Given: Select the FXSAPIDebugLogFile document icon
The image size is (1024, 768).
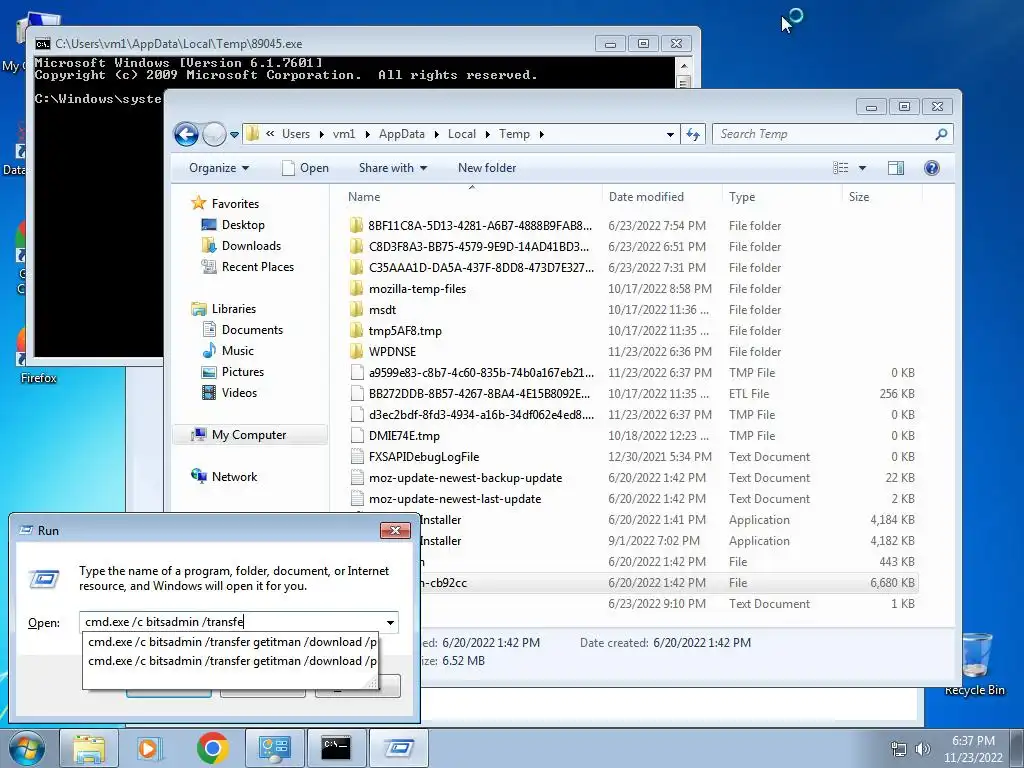Looking at the screenshot, I should pyautogui.click(x=357, y=456).
